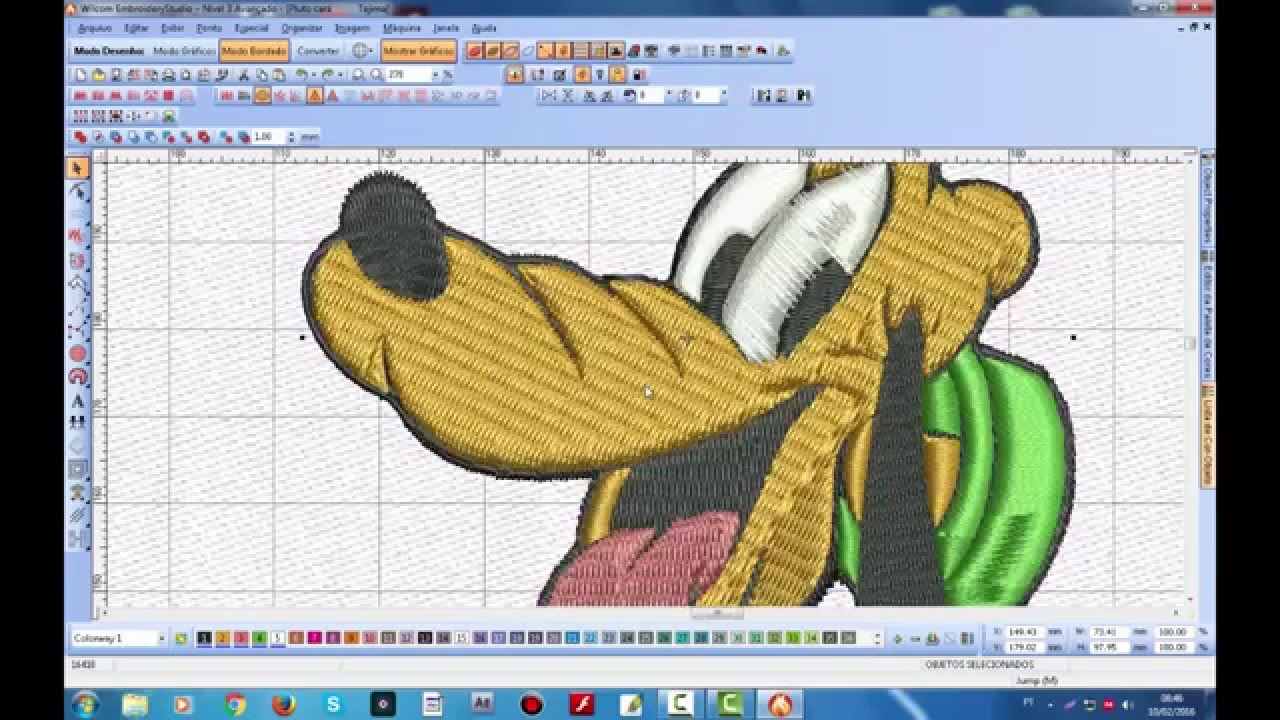Create a new design file
The width and height of the screenshot is (1280, 720).
(x=81, y=75)
